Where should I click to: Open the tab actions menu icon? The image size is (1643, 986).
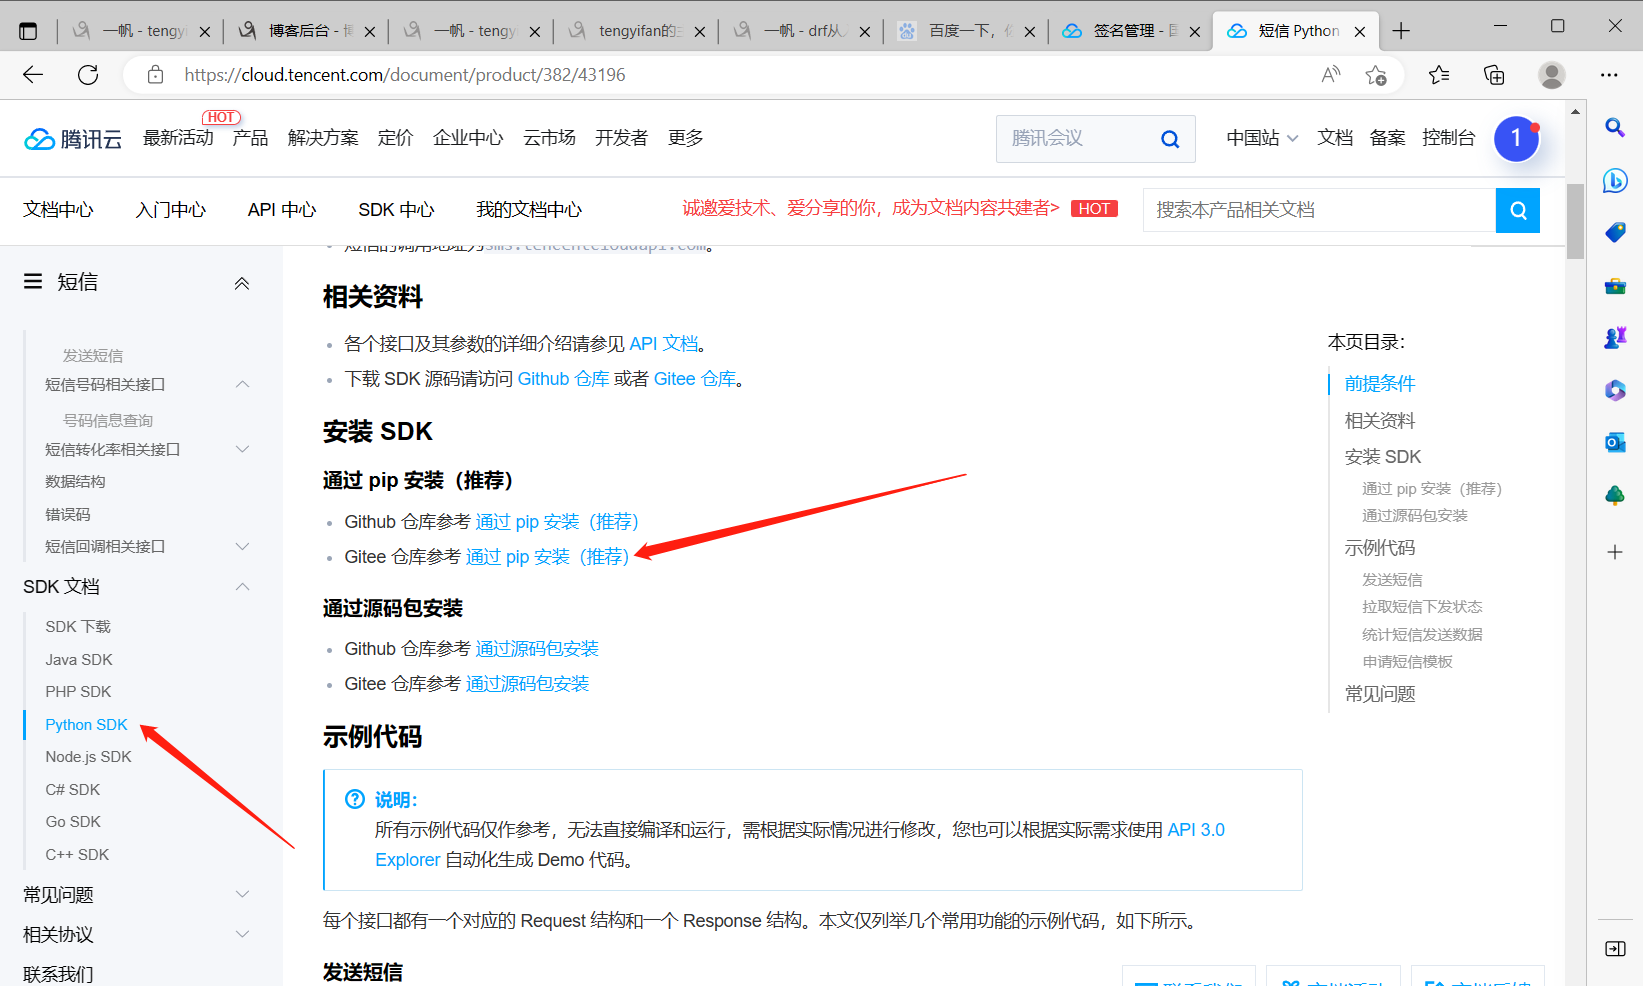[x=28, y=31]
